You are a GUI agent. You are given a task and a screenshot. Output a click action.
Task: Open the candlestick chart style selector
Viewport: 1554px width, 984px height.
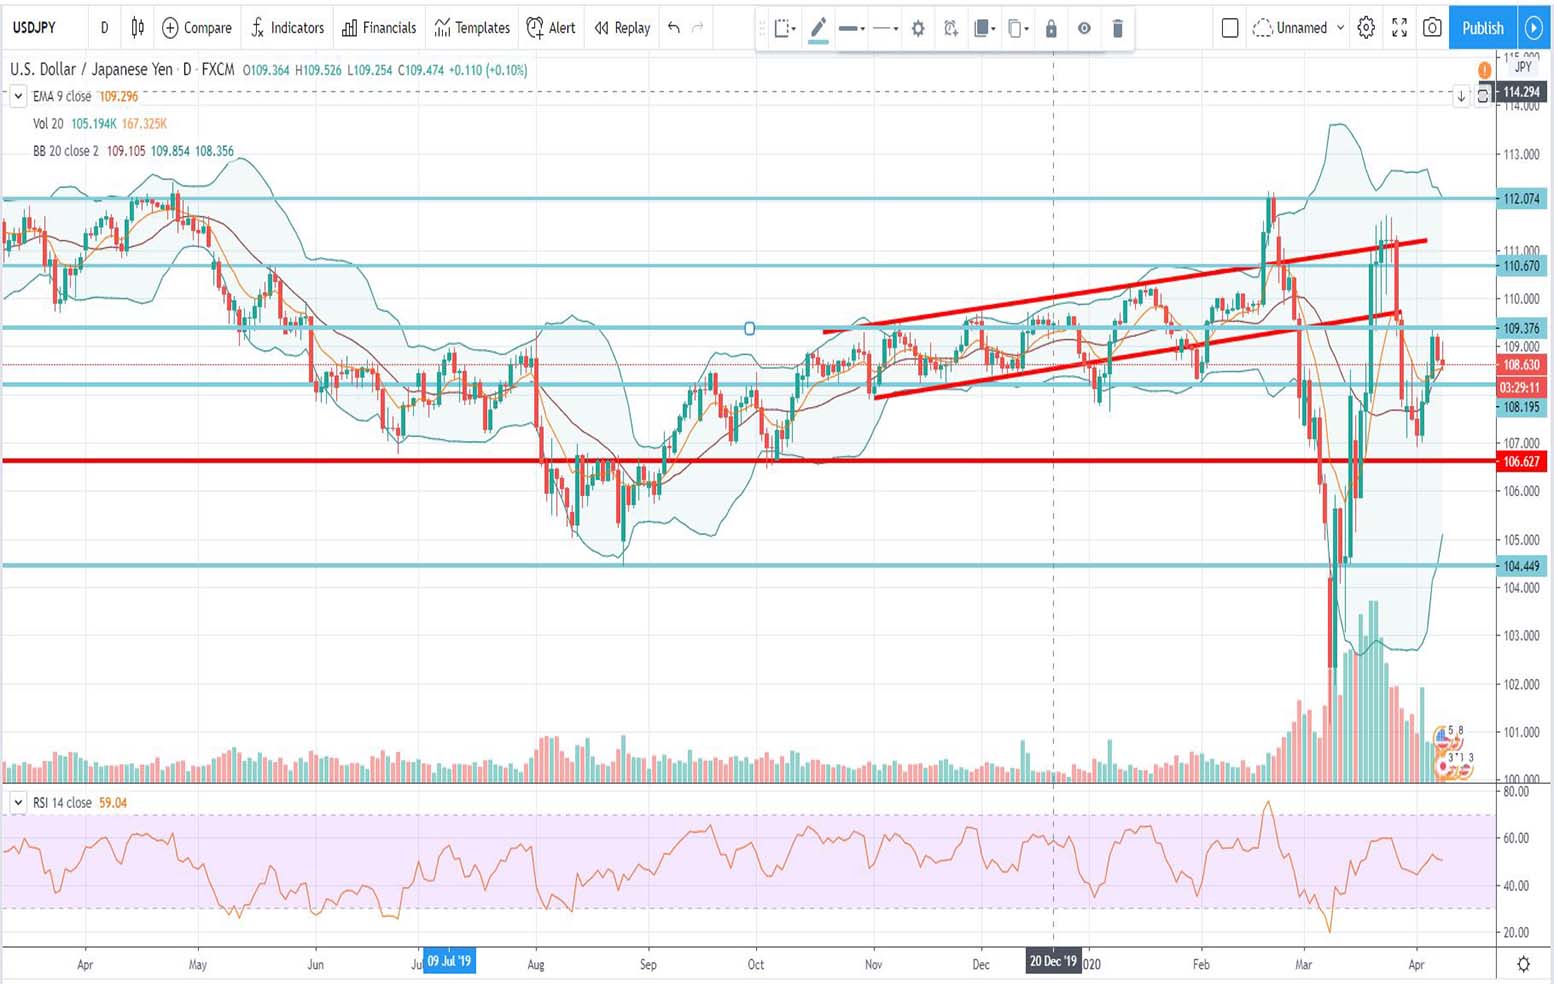click(138, 28)
